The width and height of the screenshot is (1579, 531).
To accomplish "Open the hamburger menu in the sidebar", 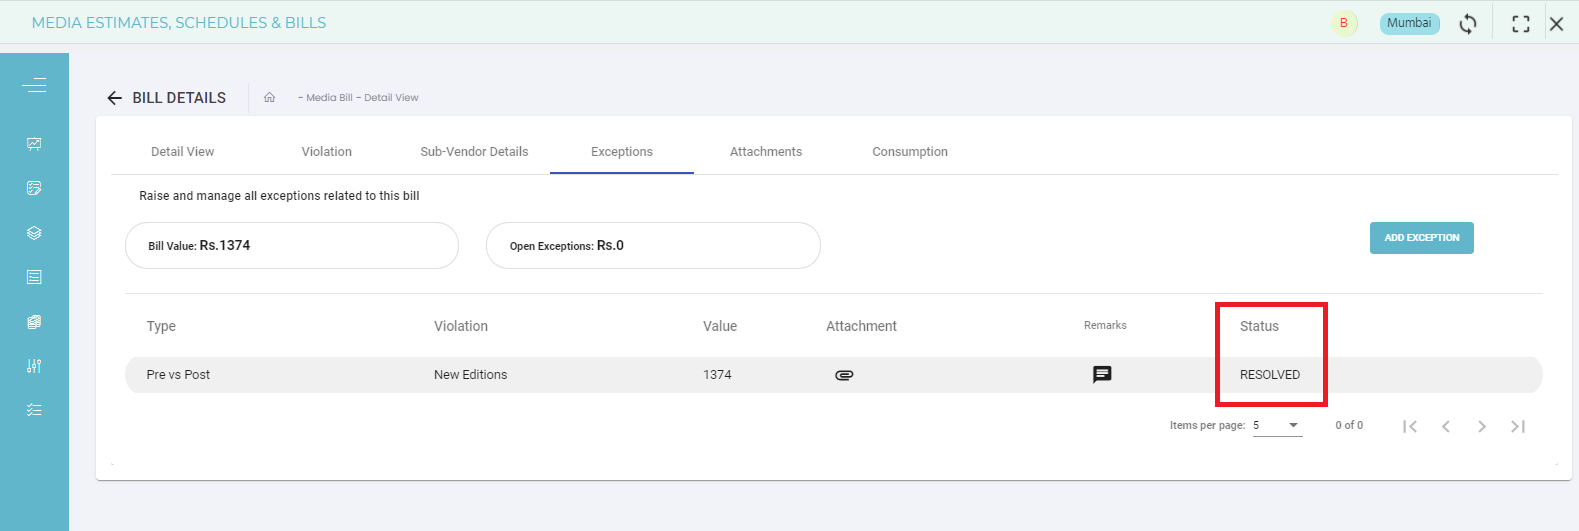I will [x=34, y=85].
